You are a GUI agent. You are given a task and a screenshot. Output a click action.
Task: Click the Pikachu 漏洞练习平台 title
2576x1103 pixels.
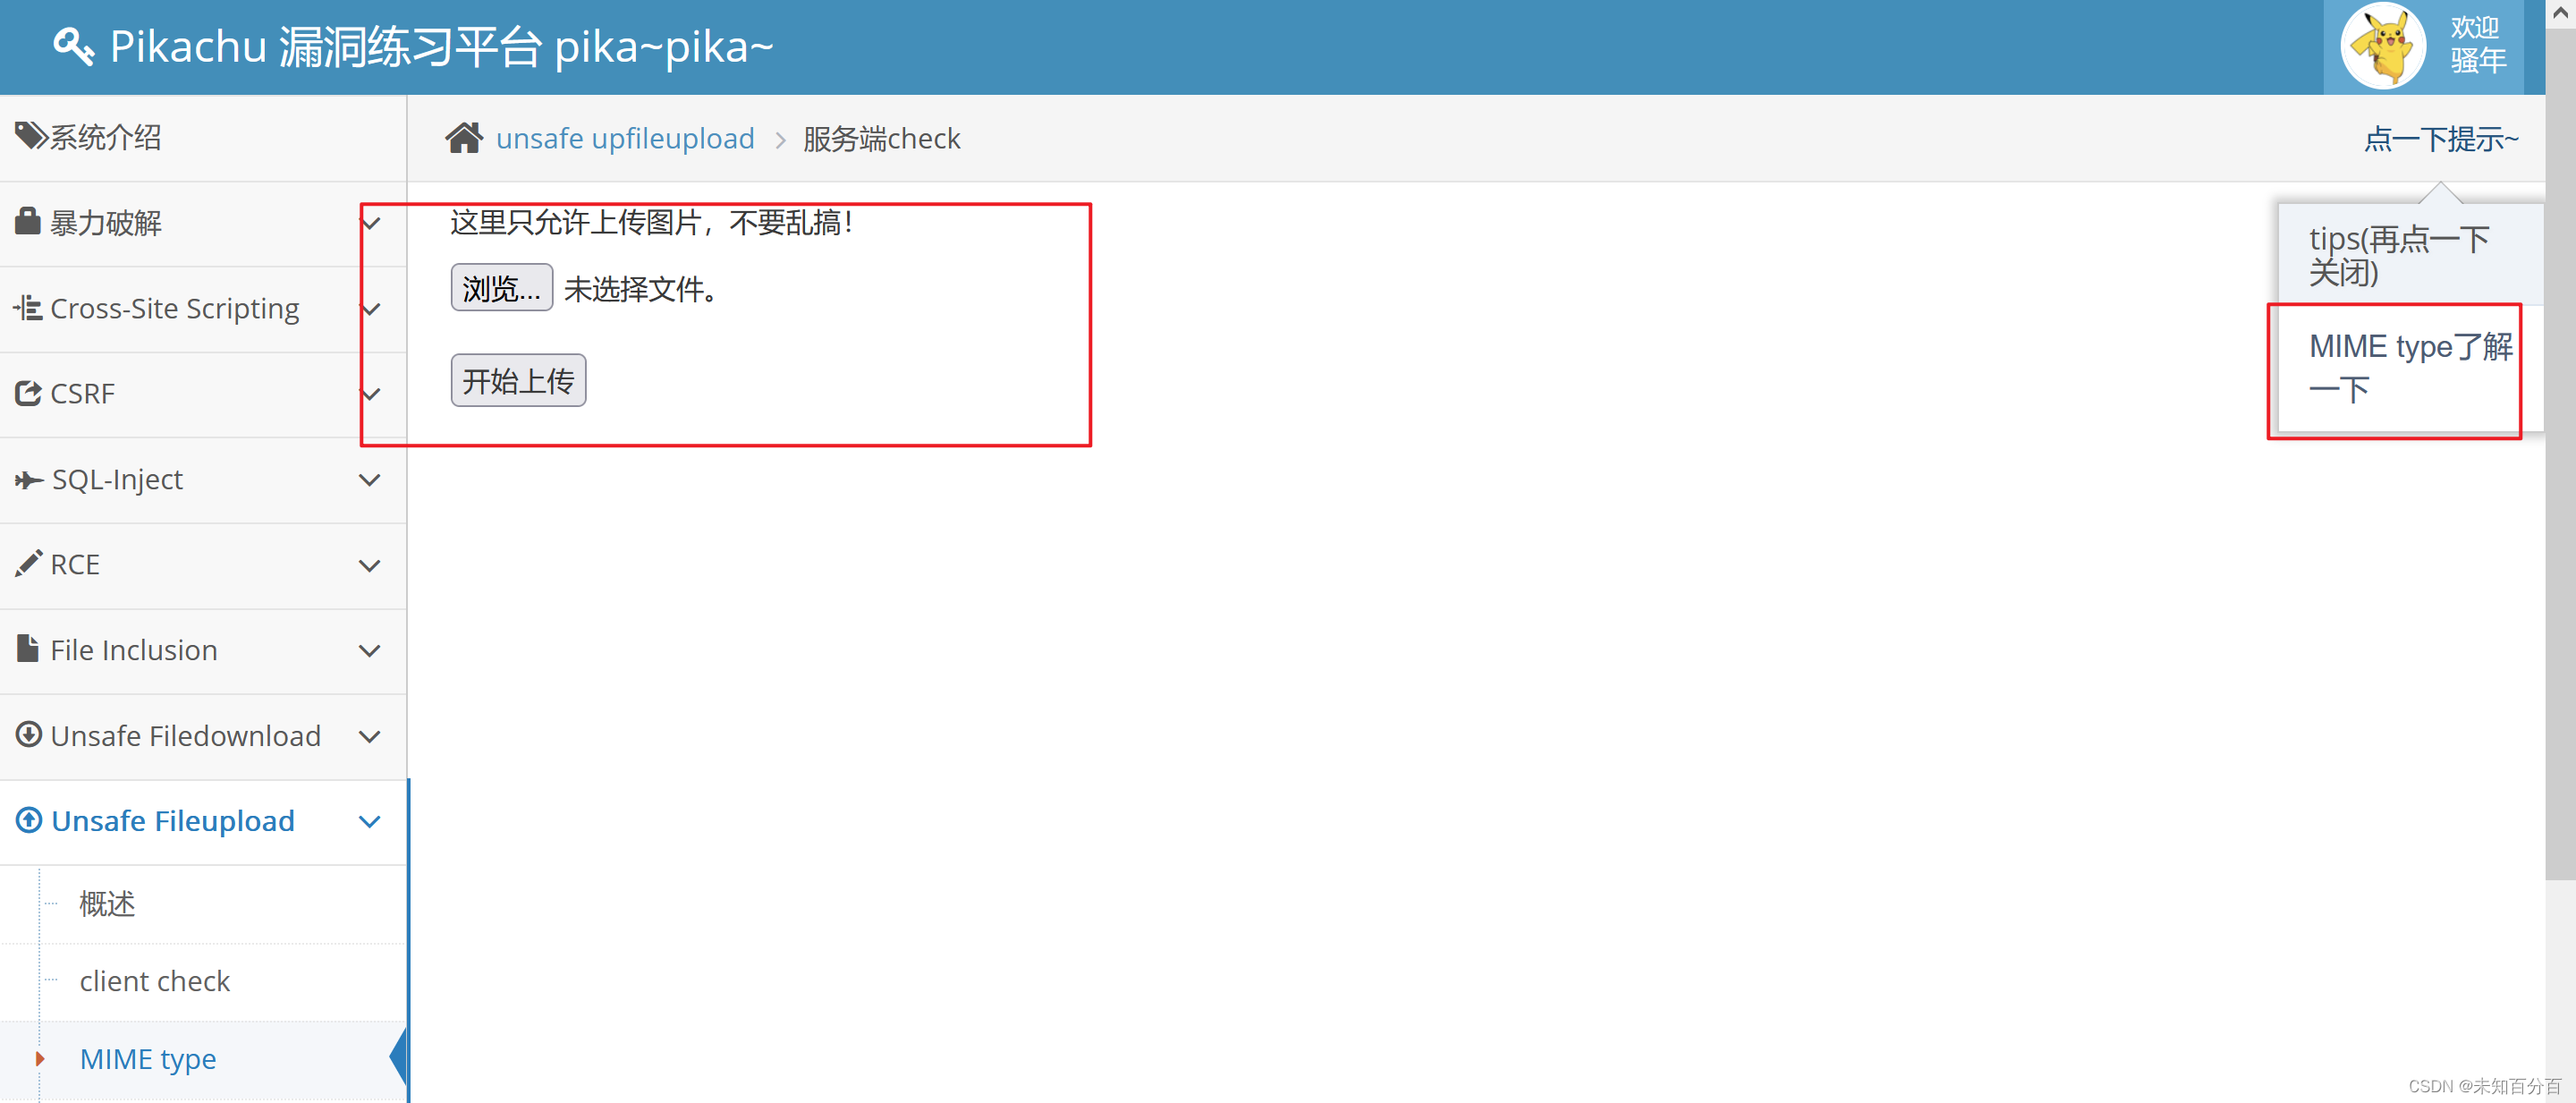point(440,46)
